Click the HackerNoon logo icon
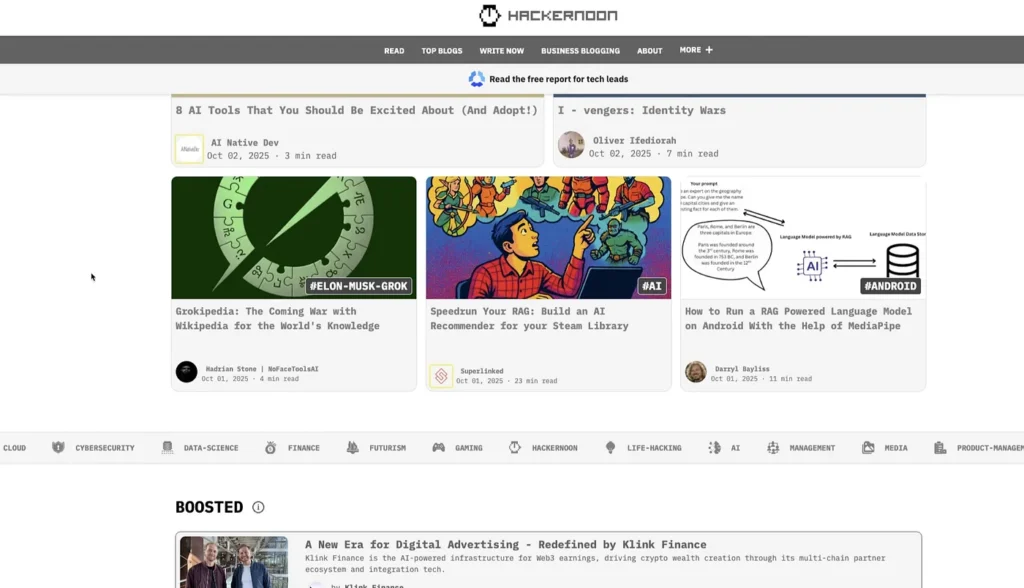 (489, 15)
